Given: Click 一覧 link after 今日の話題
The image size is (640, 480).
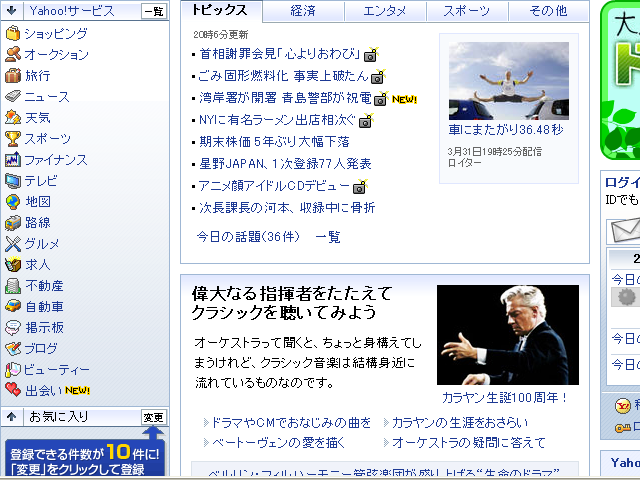Looking at the screenshot, I should (328, 237).
